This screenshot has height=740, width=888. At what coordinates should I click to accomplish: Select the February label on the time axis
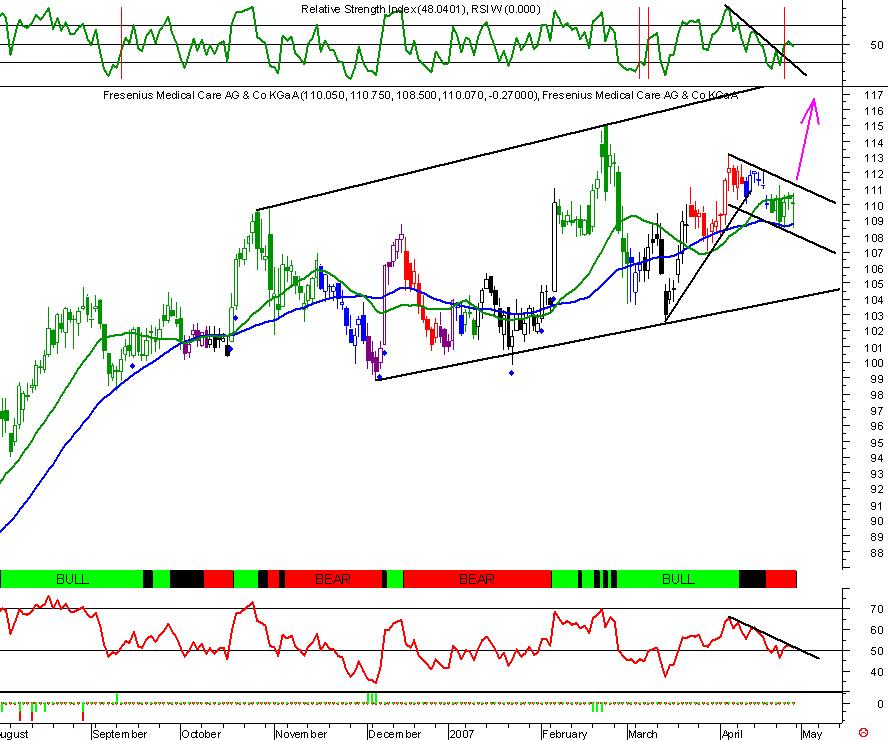(565, 734)
